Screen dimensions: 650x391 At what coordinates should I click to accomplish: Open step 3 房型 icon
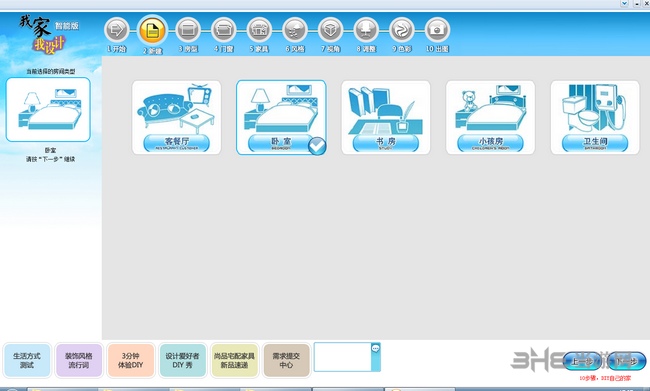tap(188, 30)
